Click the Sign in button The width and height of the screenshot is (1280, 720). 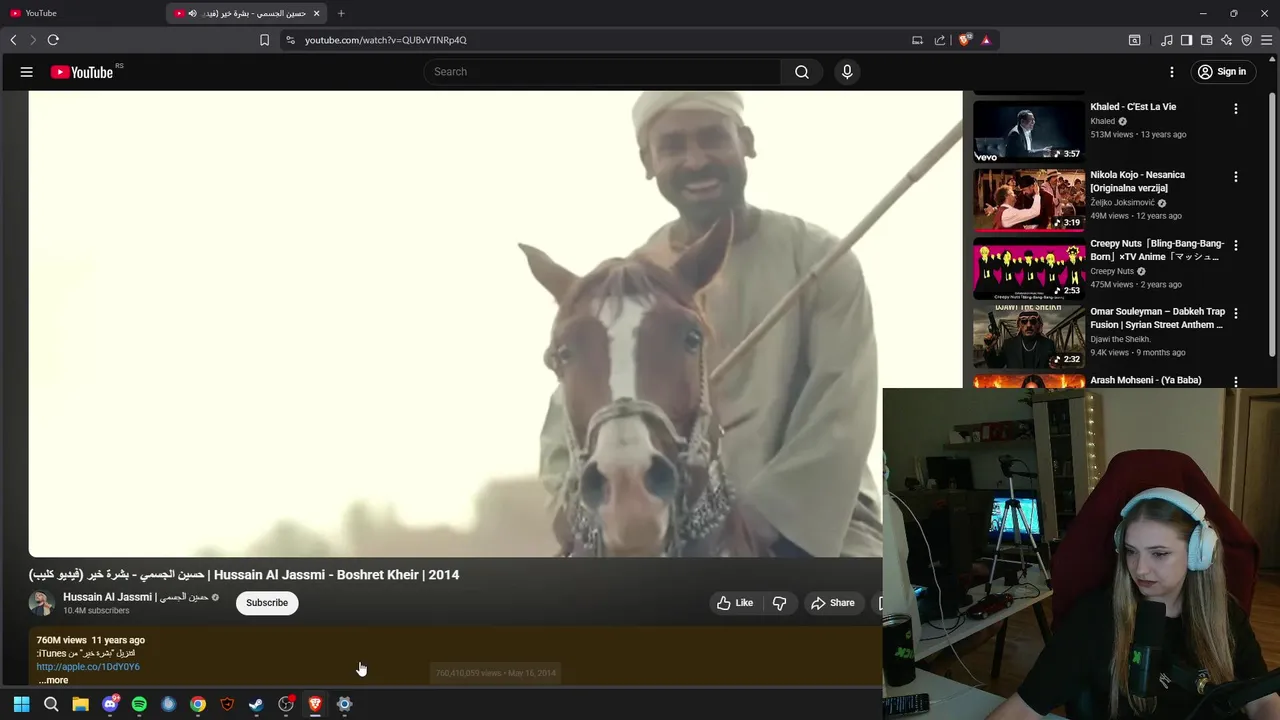pyautogui.click(x=1222, y=72)
